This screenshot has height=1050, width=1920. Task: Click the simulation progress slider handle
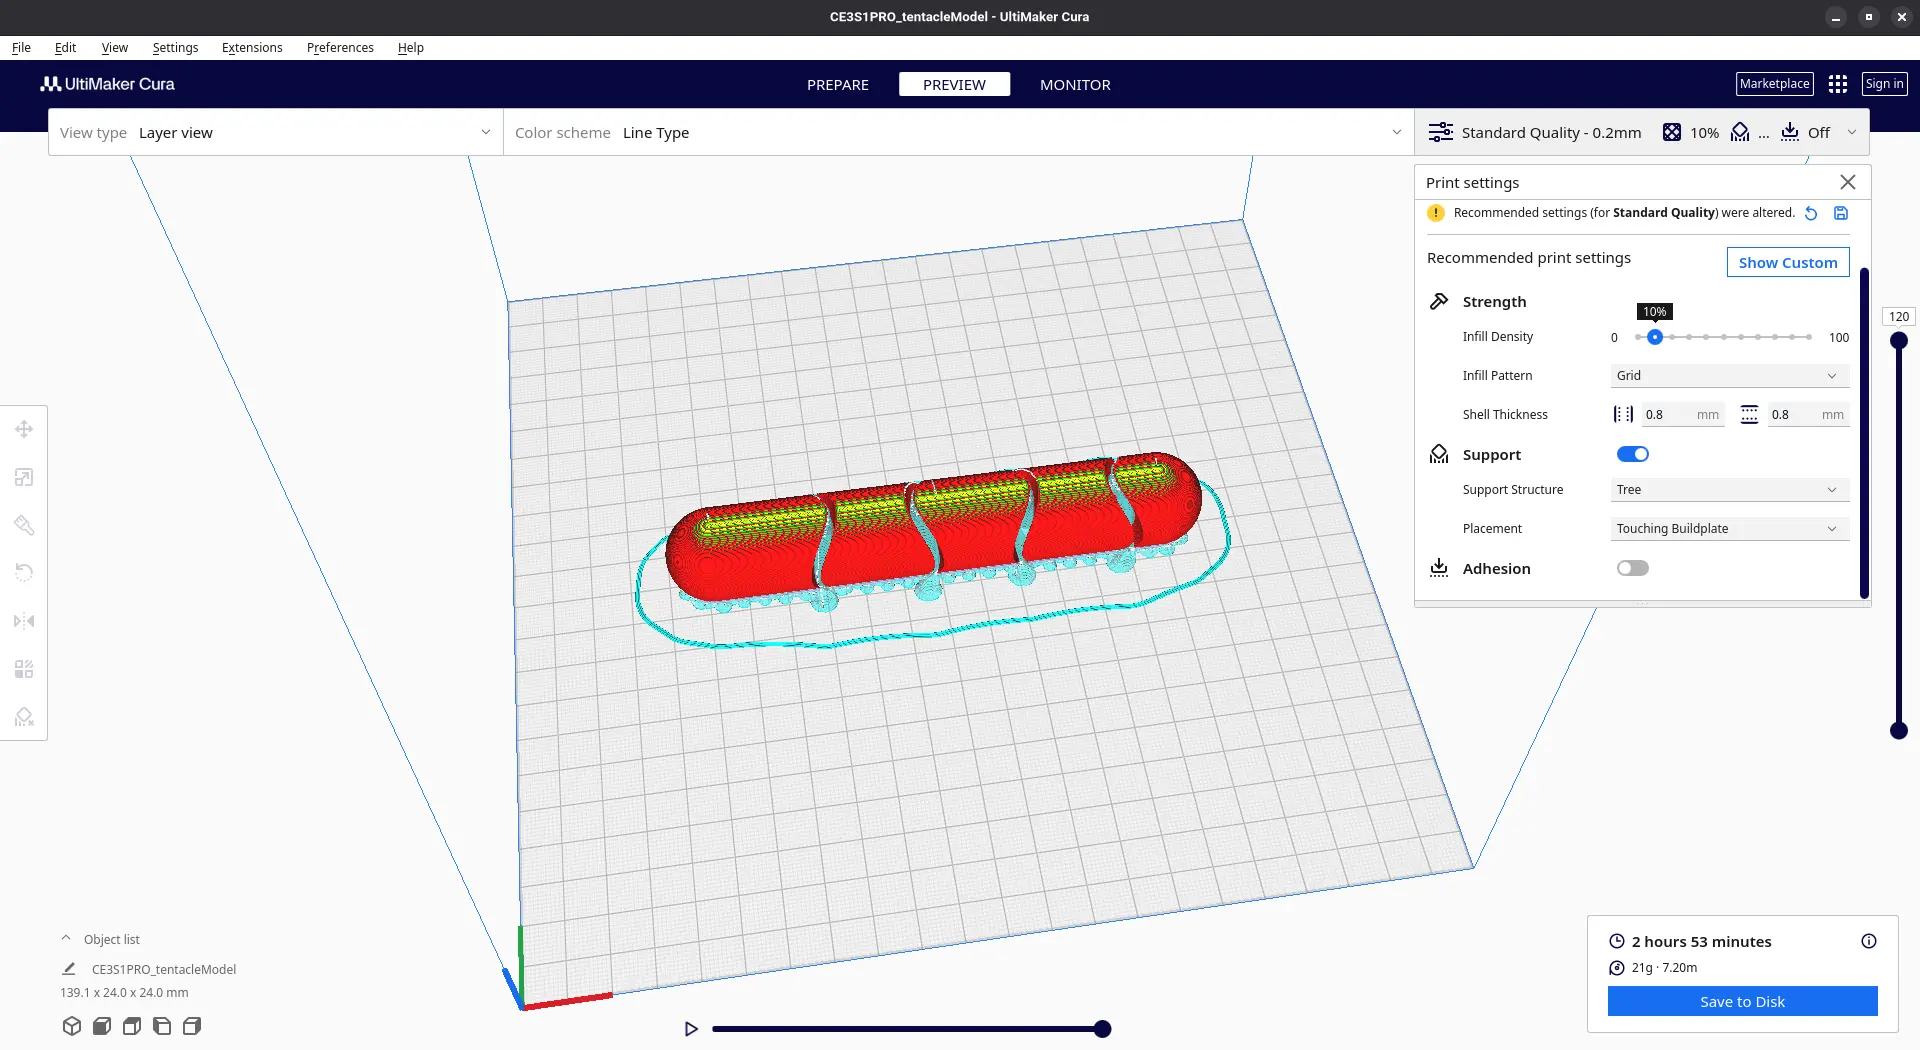[x=1102, y=1029]
